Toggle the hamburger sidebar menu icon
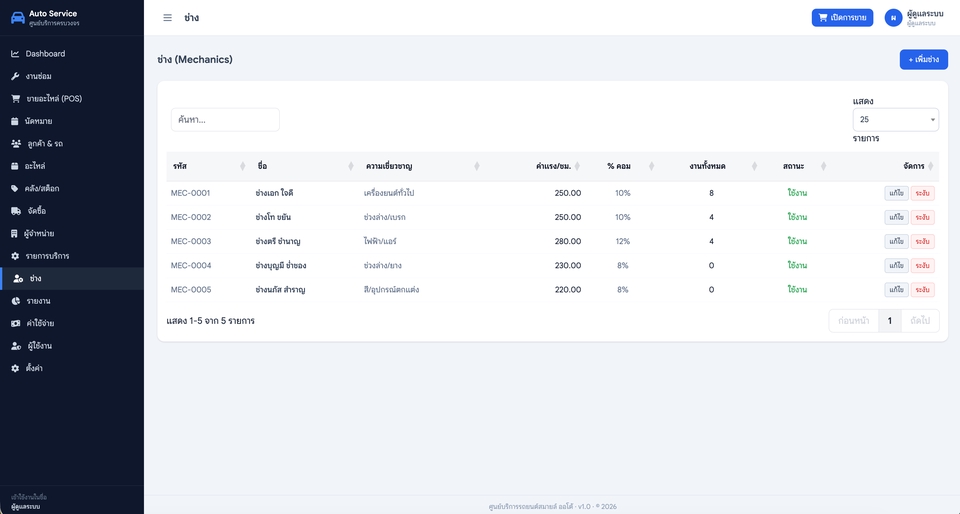The image size is (960, 514). 167,18
